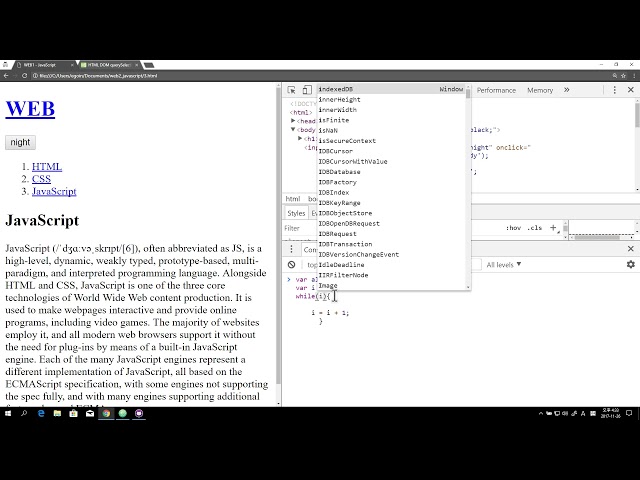
Task: Click the Chrome icon on the taskbar
Action: pyautogui.click(x=106, y=413)
